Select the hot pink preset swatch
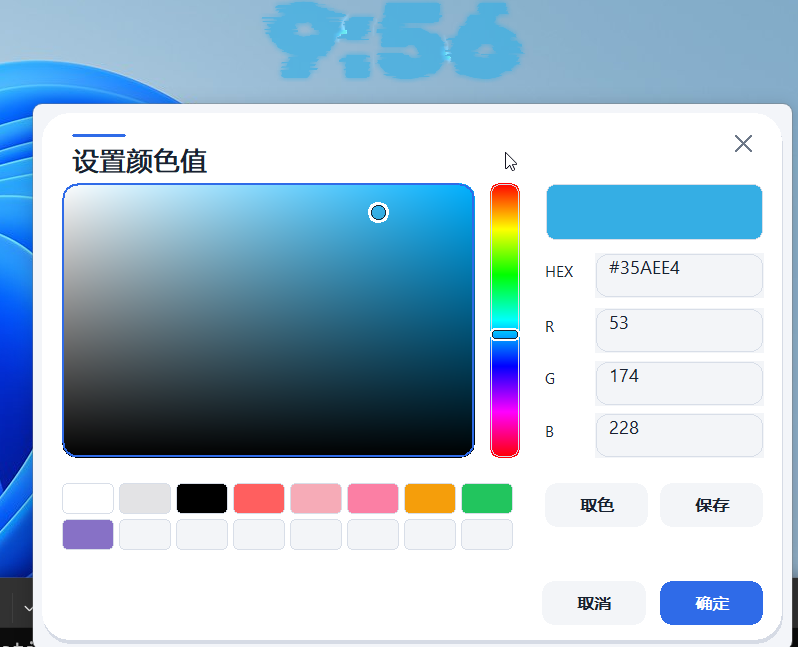 [373, 498]
